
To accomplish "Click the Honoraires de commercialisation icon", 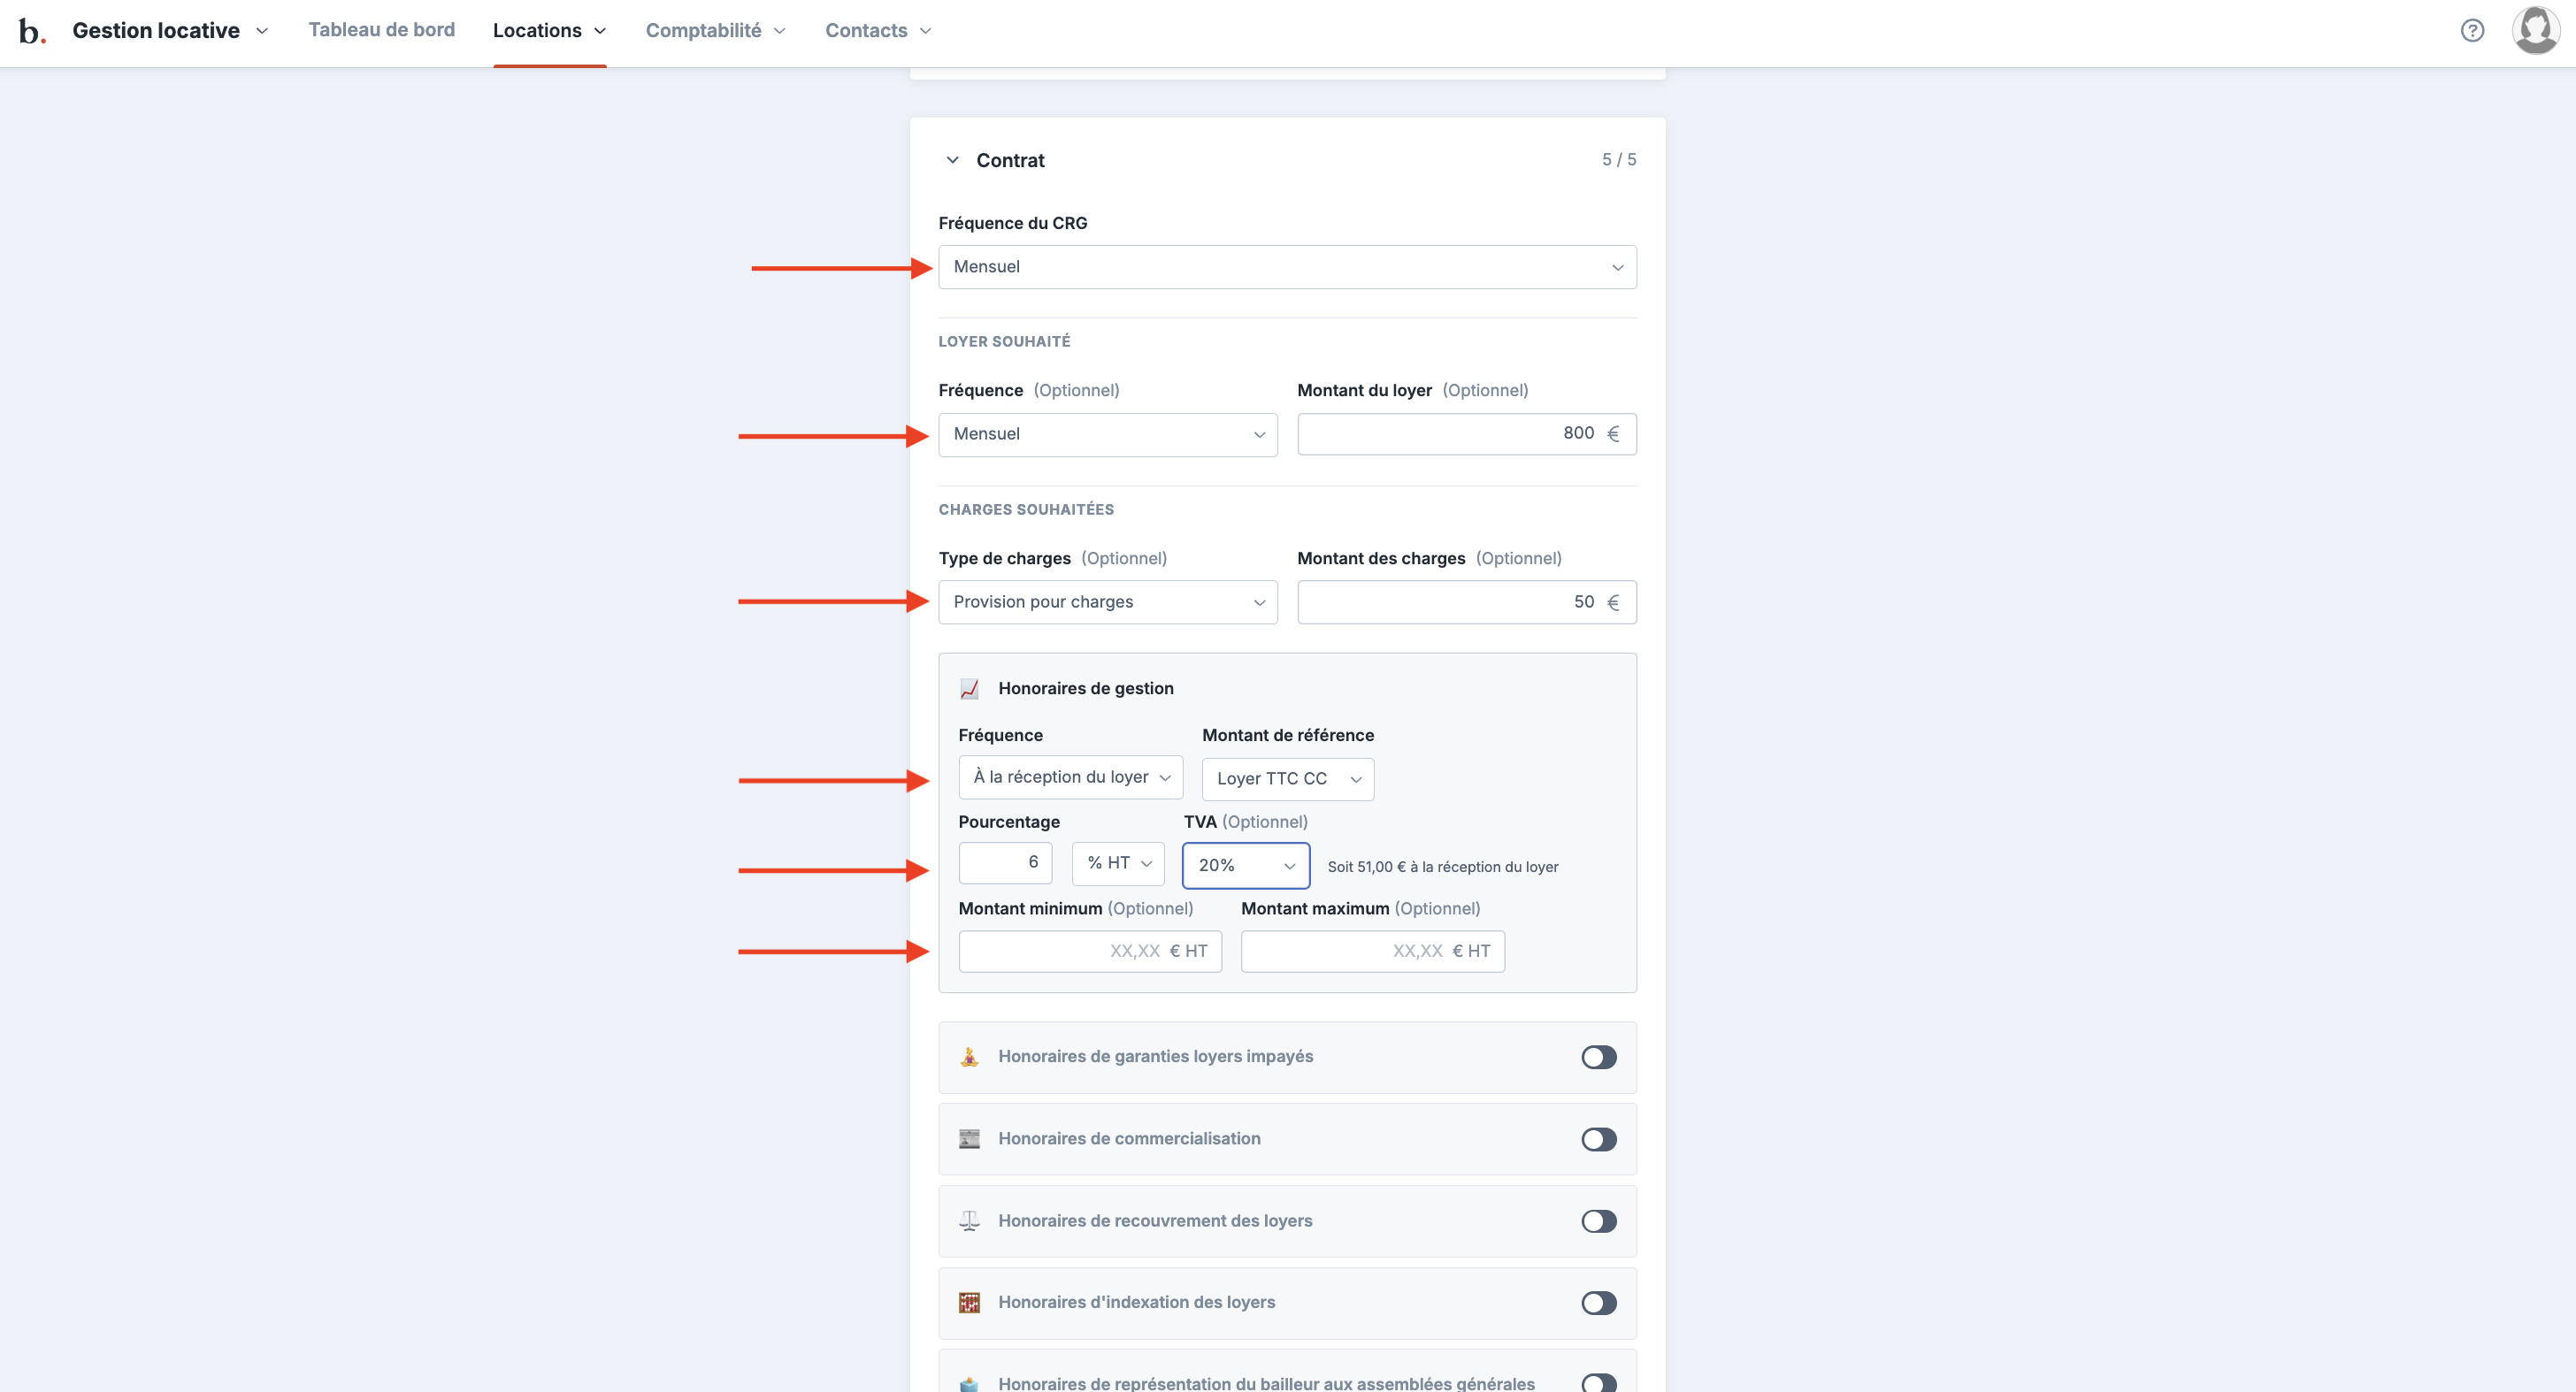I will click(x=969, y=1139).
